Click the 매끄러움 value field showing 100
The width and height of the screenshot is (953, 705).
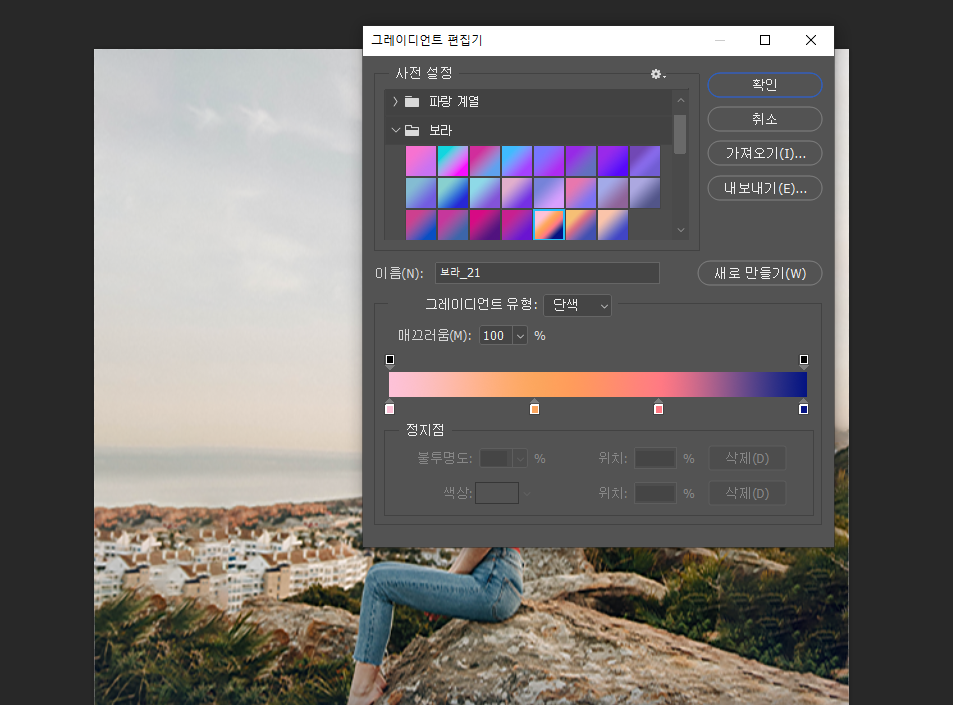(496, 335)
